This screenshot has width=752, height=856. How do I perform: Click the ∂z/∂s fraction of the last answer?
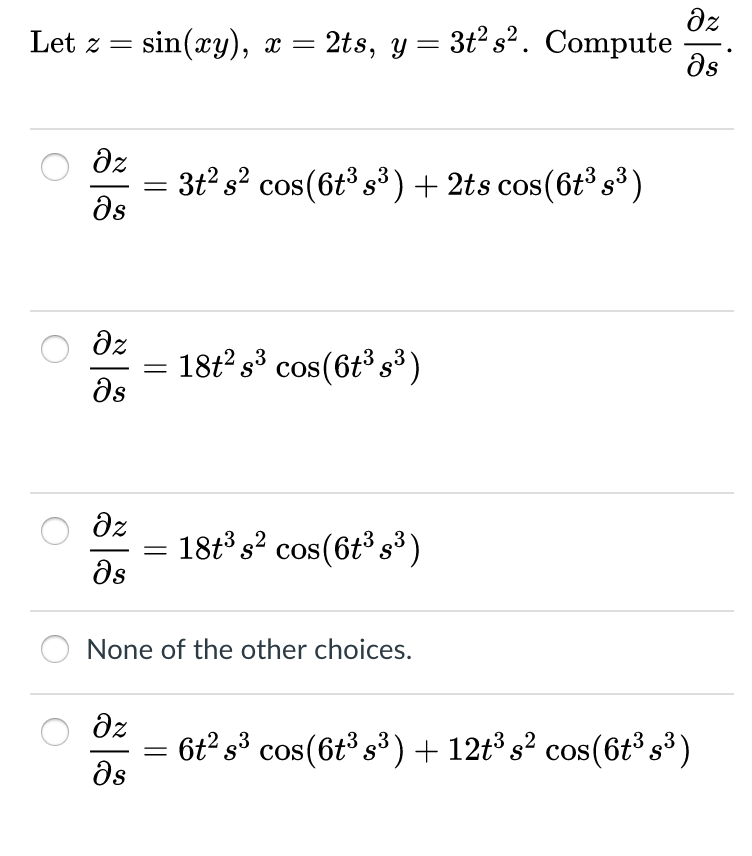point(110,750)
